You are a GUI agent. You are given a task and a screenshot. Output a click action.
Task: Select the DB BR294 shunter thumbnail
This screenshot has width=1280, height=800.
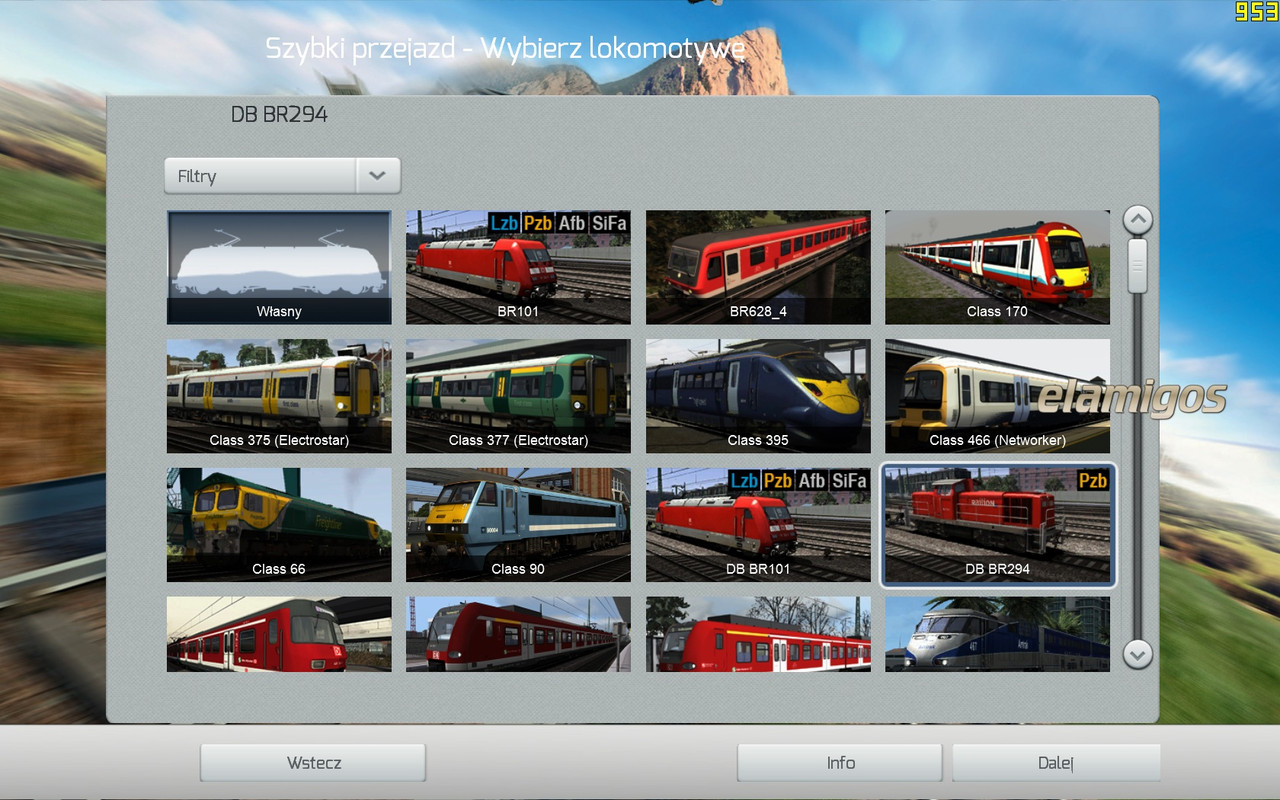[997, 525]
